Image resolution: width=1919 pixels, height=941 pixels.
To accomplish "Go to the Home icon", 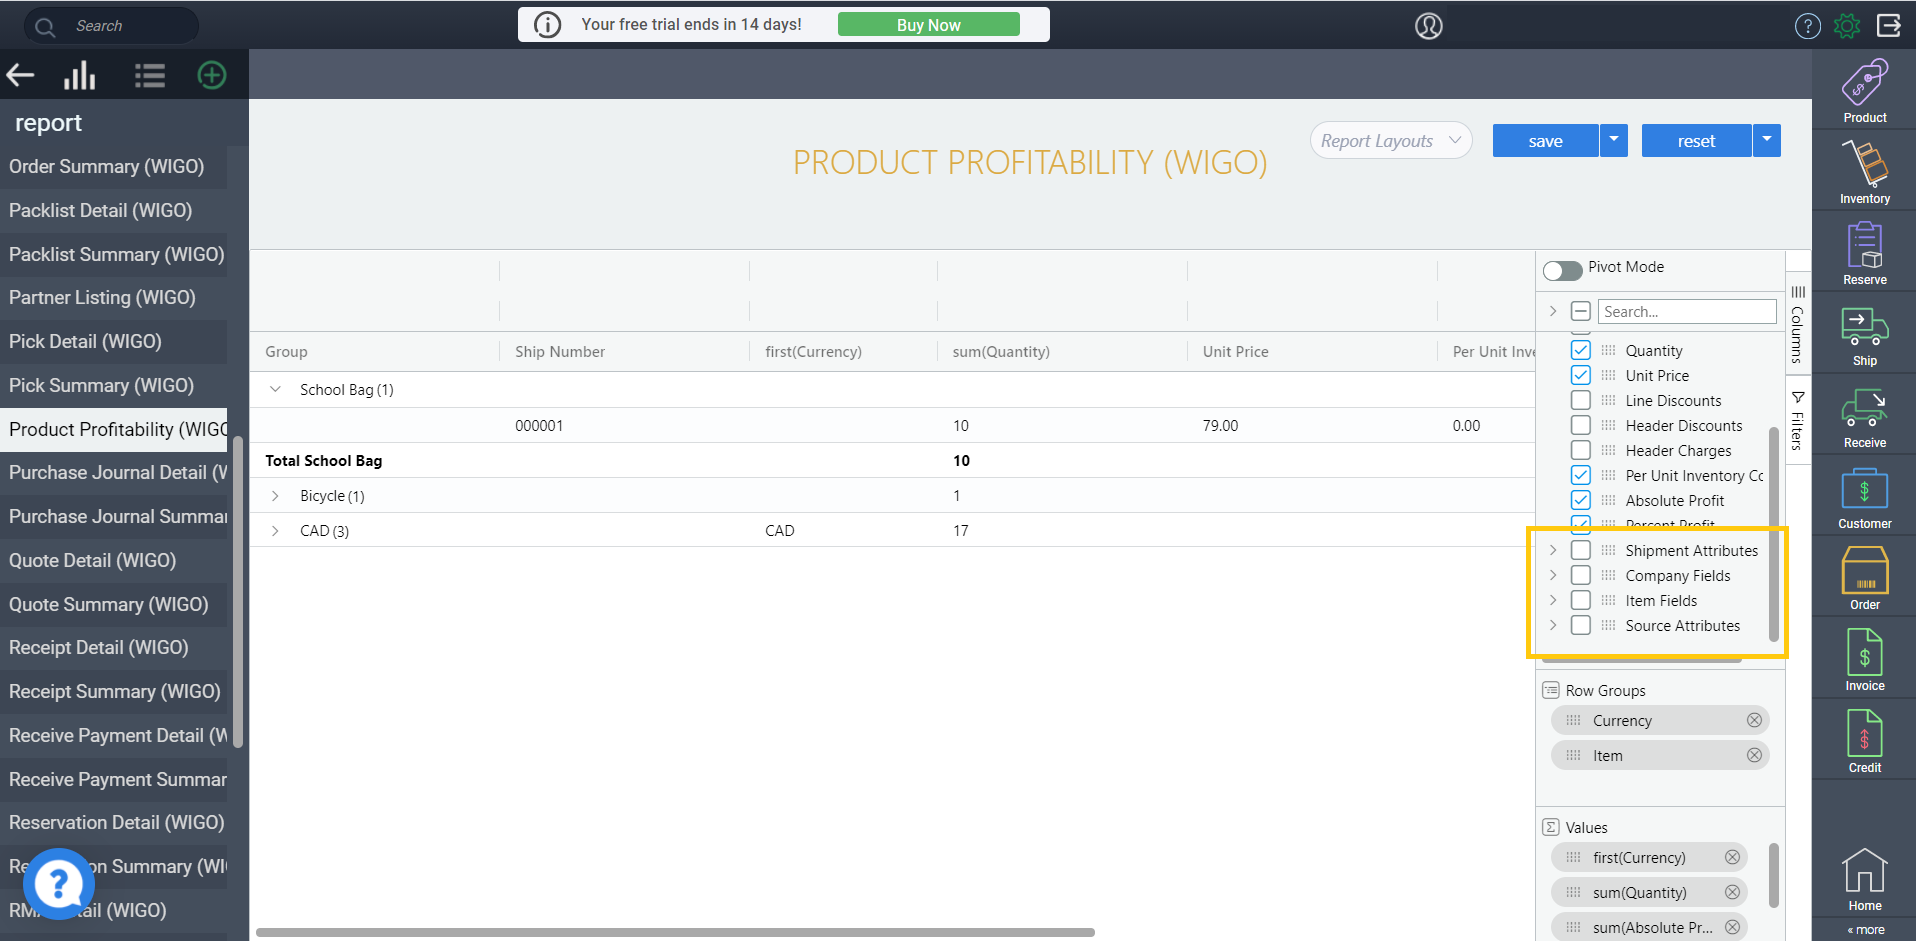I will pyautogui.click(x=1864, y=880).
